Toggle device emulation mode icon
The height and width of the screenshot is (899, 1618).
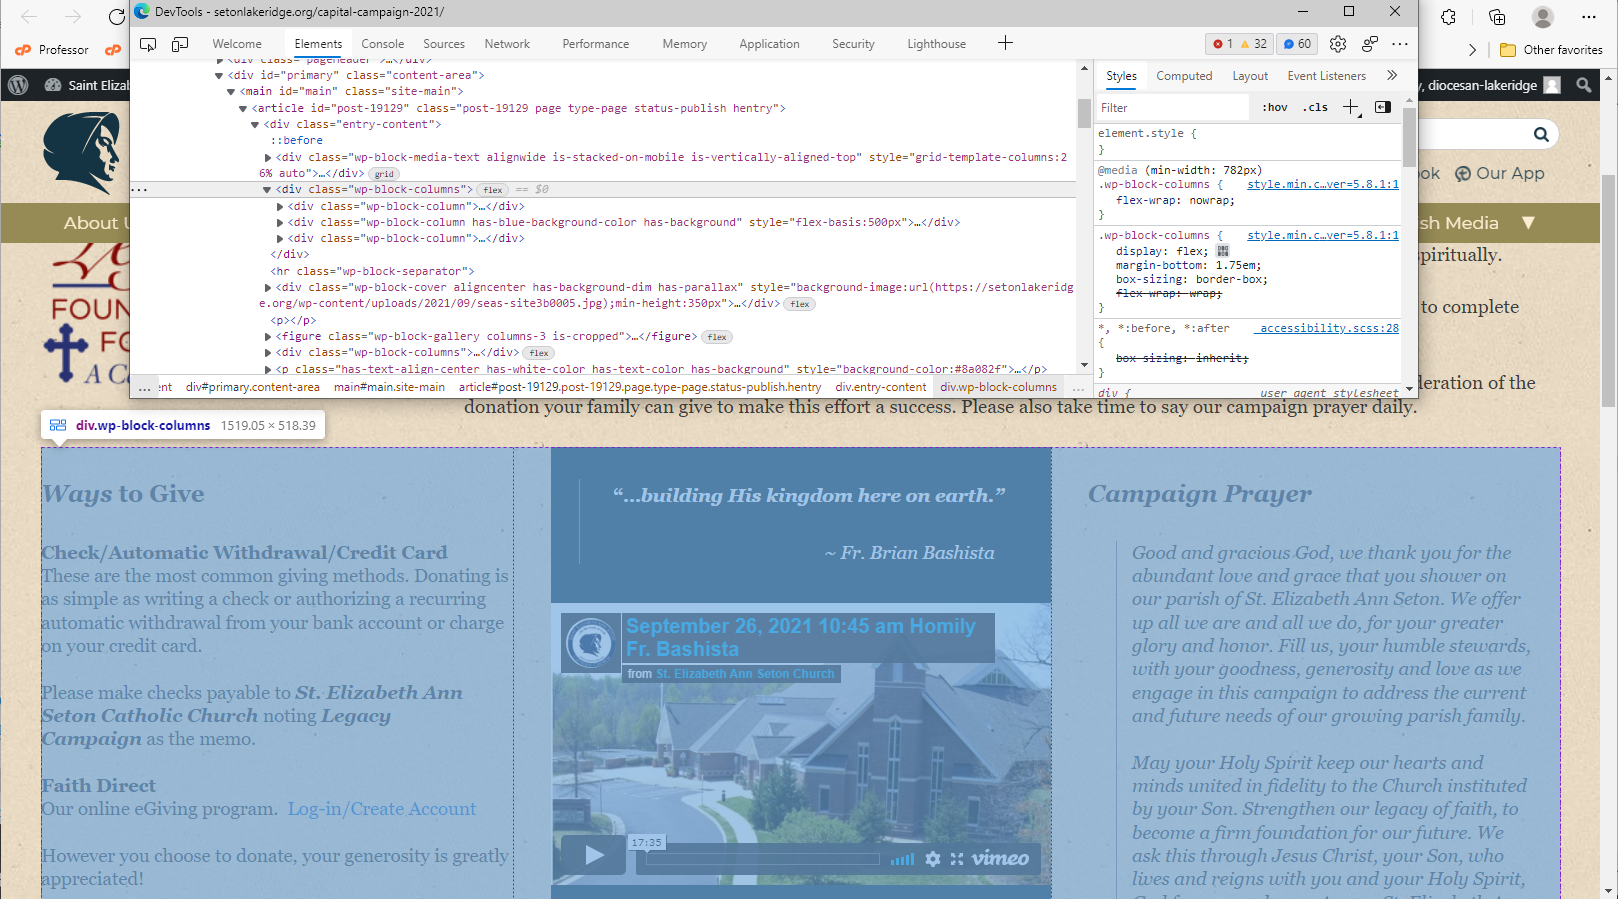(180, 44)
